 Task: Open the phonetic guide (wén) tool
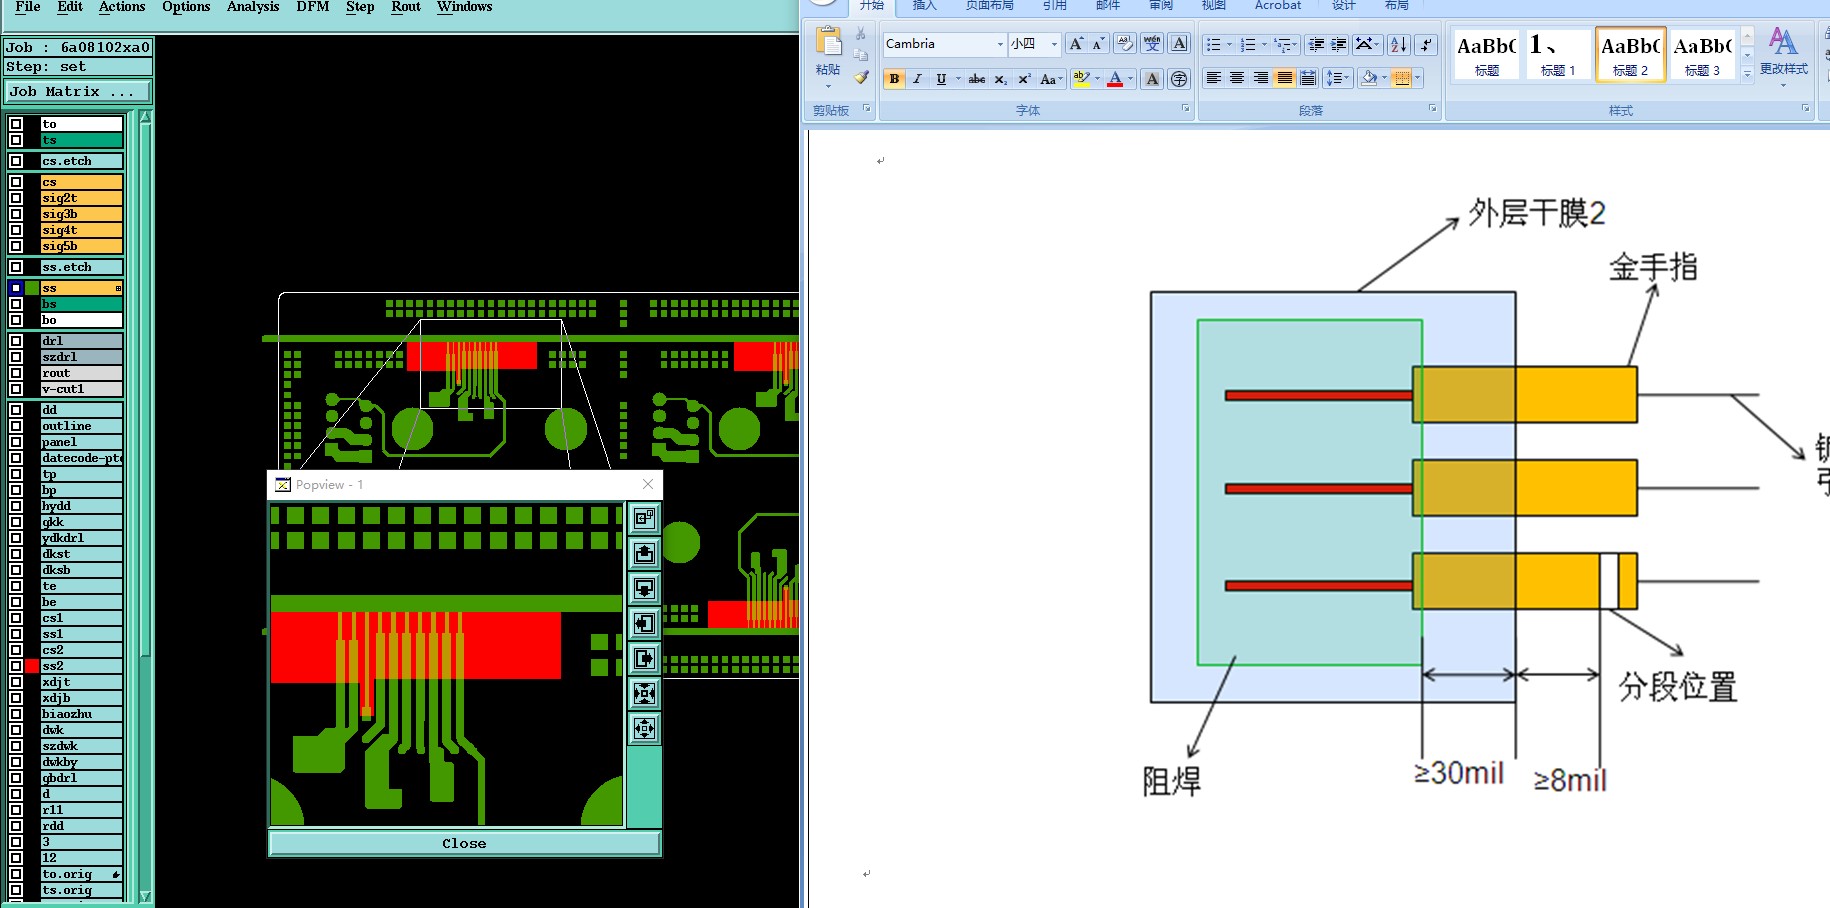(1152, 44)
